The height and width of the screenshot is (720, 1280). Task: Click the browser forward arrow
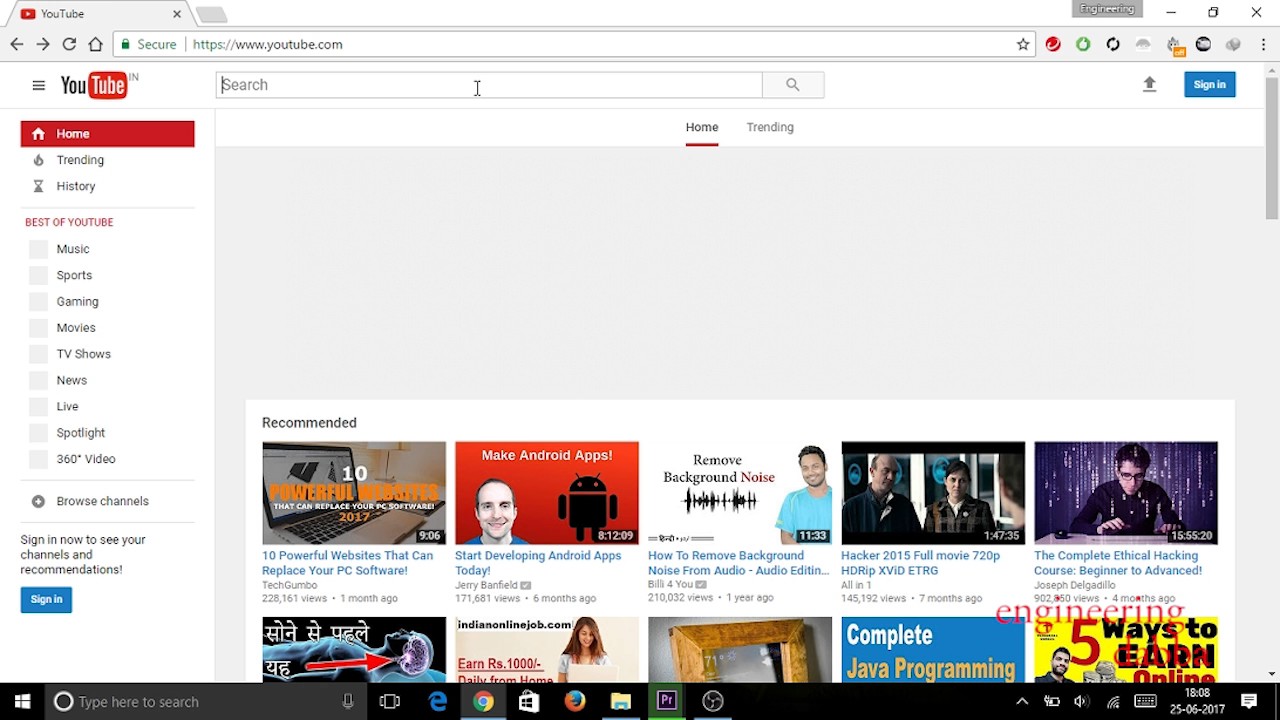coord(43,44)
